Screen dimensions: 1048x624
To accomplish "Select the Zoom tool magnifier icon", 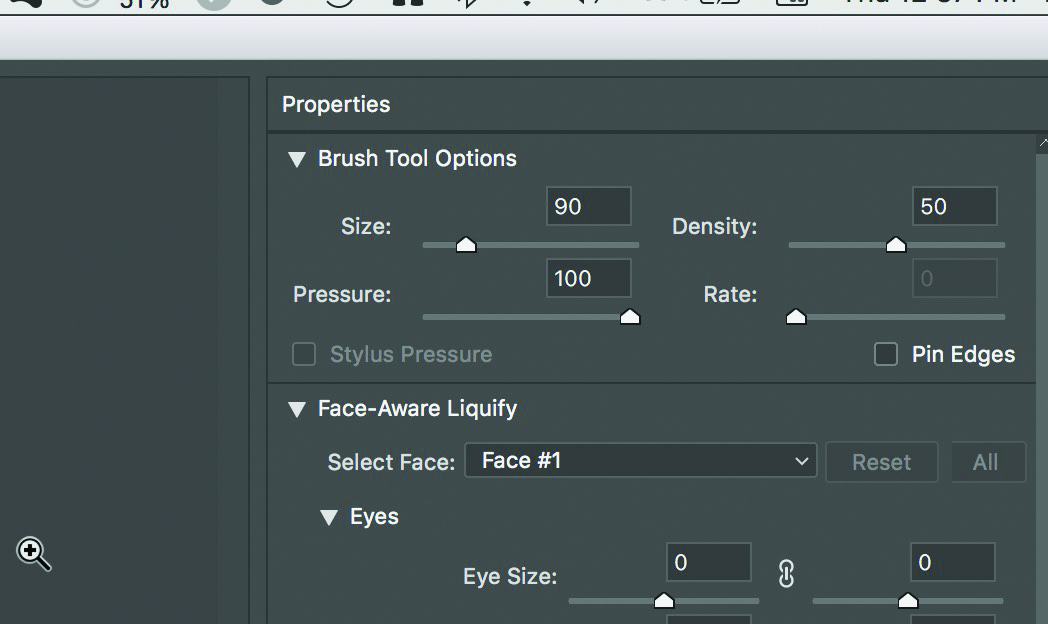I will [x=32, y=552].
